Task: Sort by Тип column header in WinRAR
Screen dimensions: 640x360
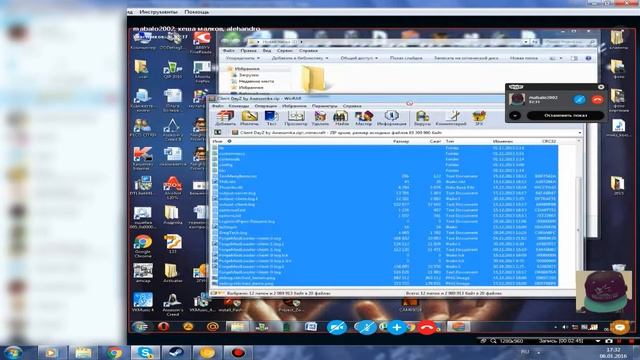Action: [x=449, y=141]
